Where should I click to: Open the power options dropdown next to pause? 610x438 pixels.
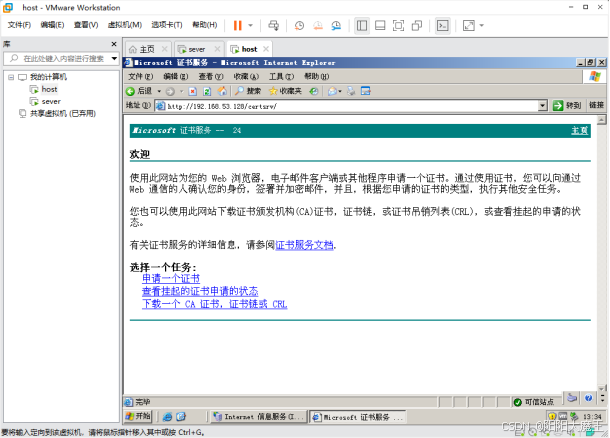coord(251,26)
